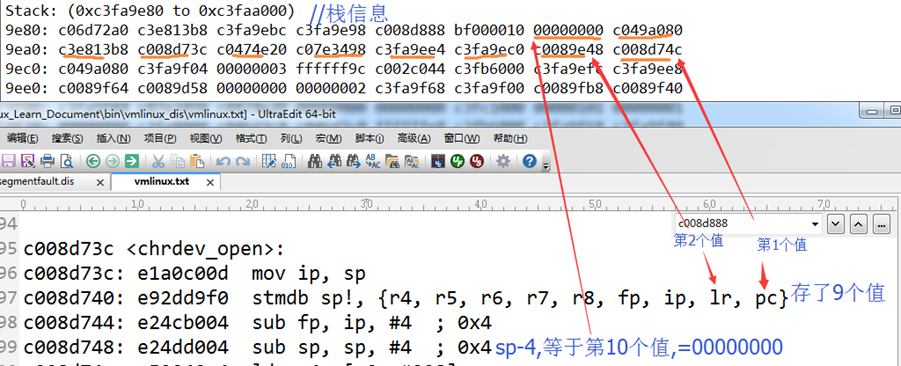
Task: Close the segmentfault.dis tab
Action: 100,182
